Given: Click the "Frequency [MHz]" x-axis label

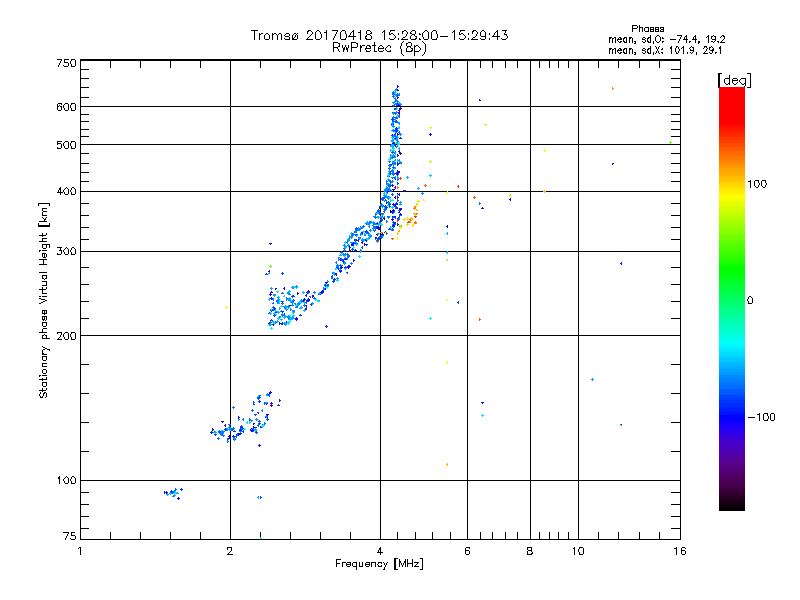Looking at the screenshot, I should coord(379,564).
